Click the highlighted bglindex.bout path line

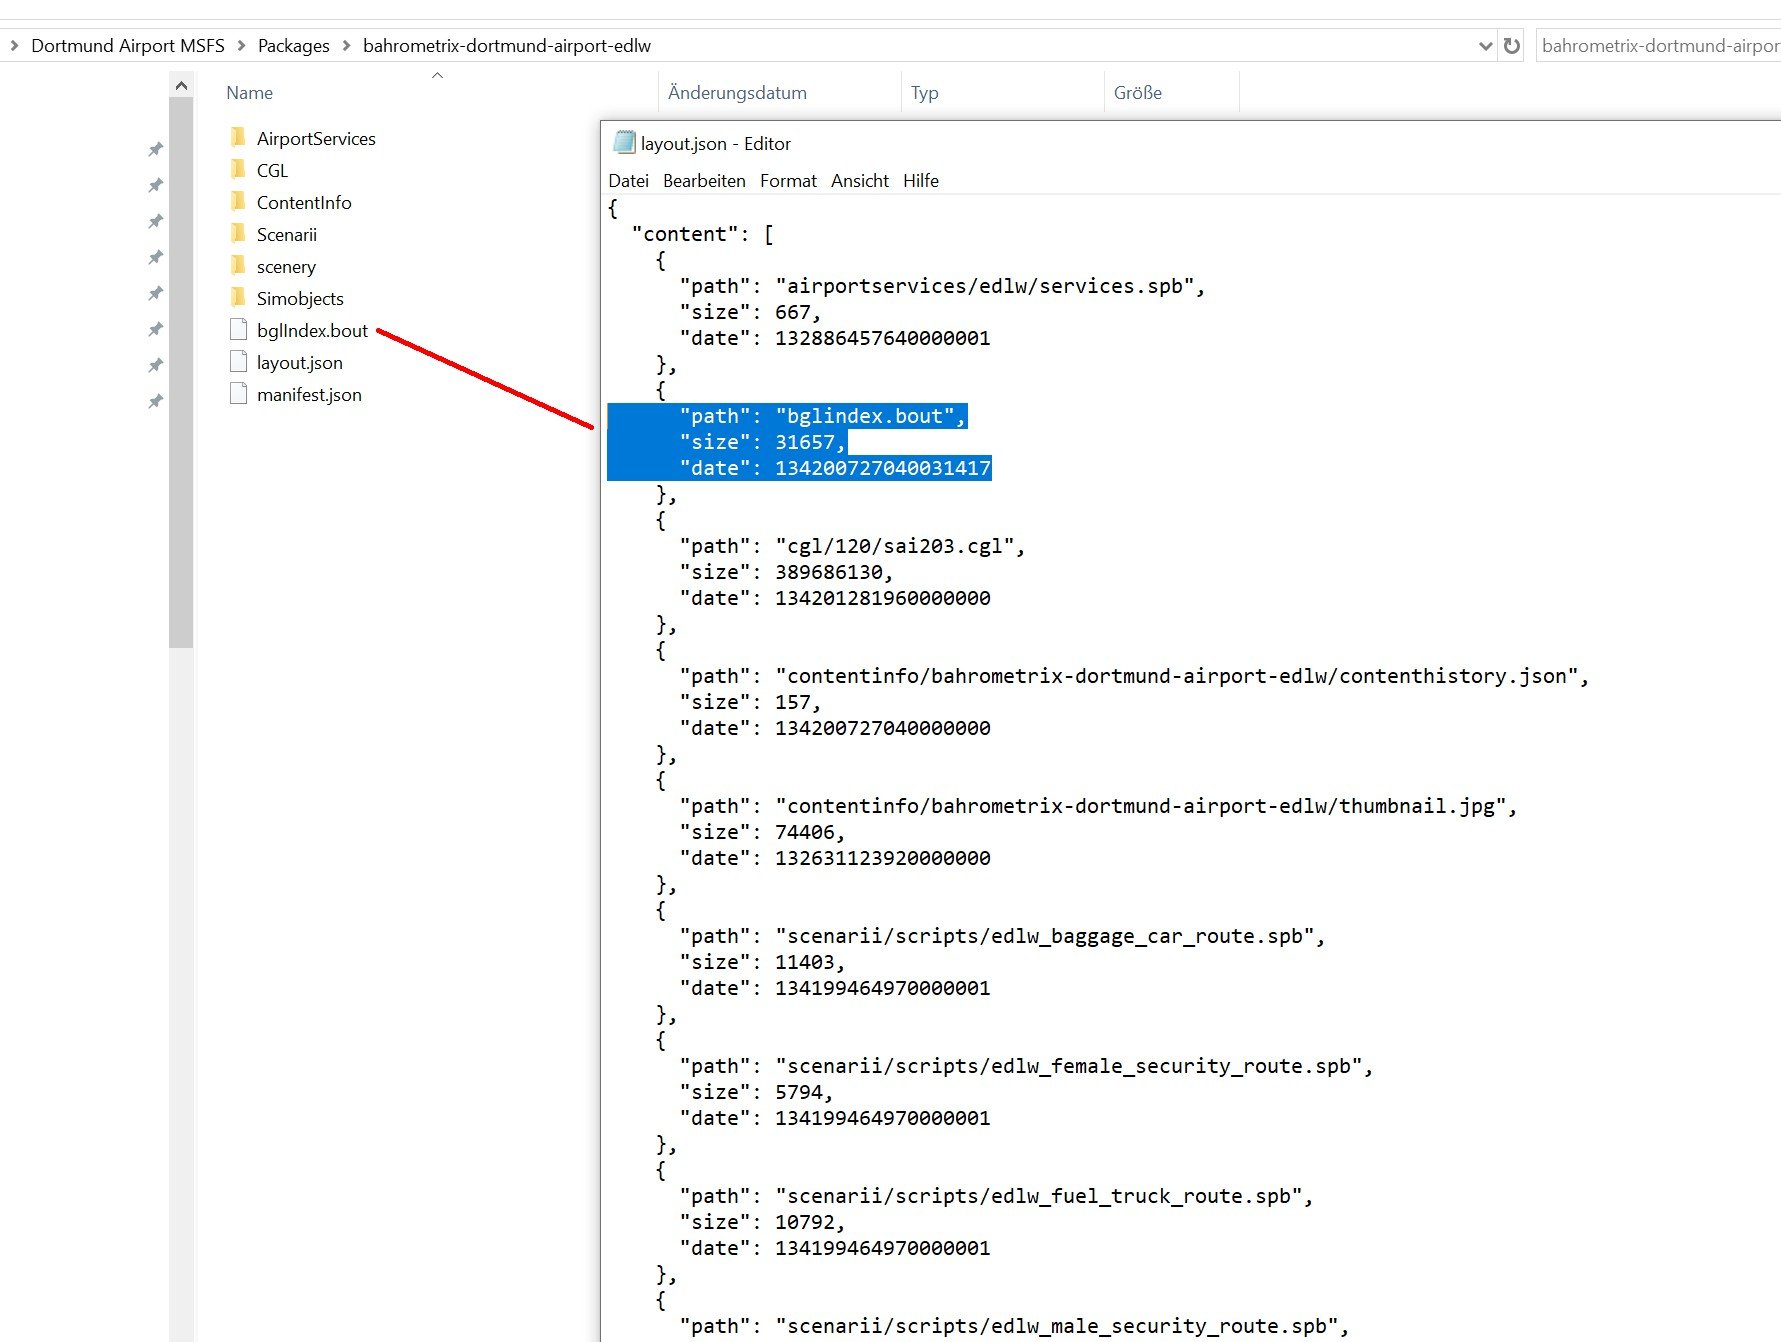point(823,416)
